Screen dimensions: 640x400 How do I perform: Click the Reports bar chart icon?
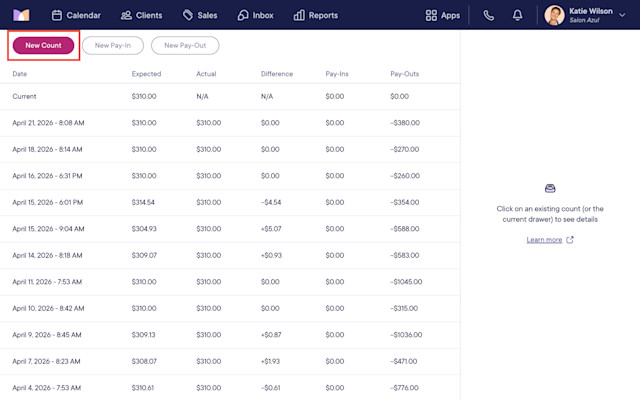(299, 16)
